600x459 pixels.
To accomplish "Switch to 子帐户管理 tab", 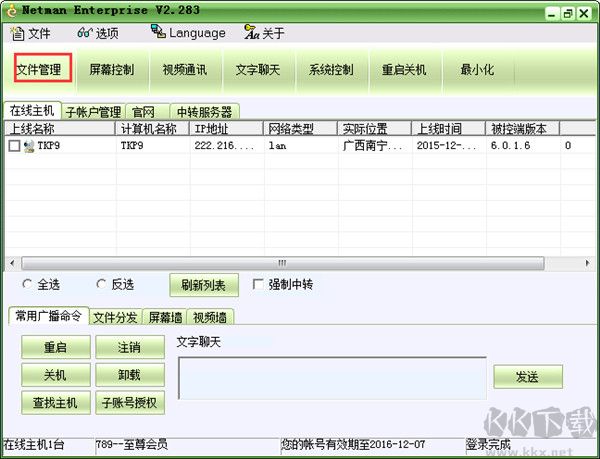I will [x=93, y=112].
